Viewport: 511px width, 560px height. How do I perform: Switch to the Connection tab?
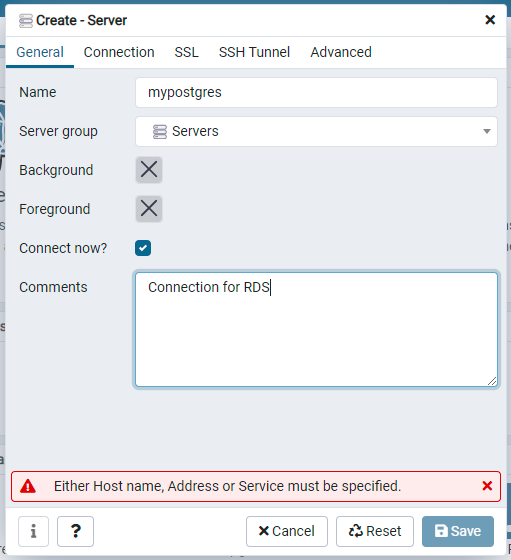pos(119,52)
